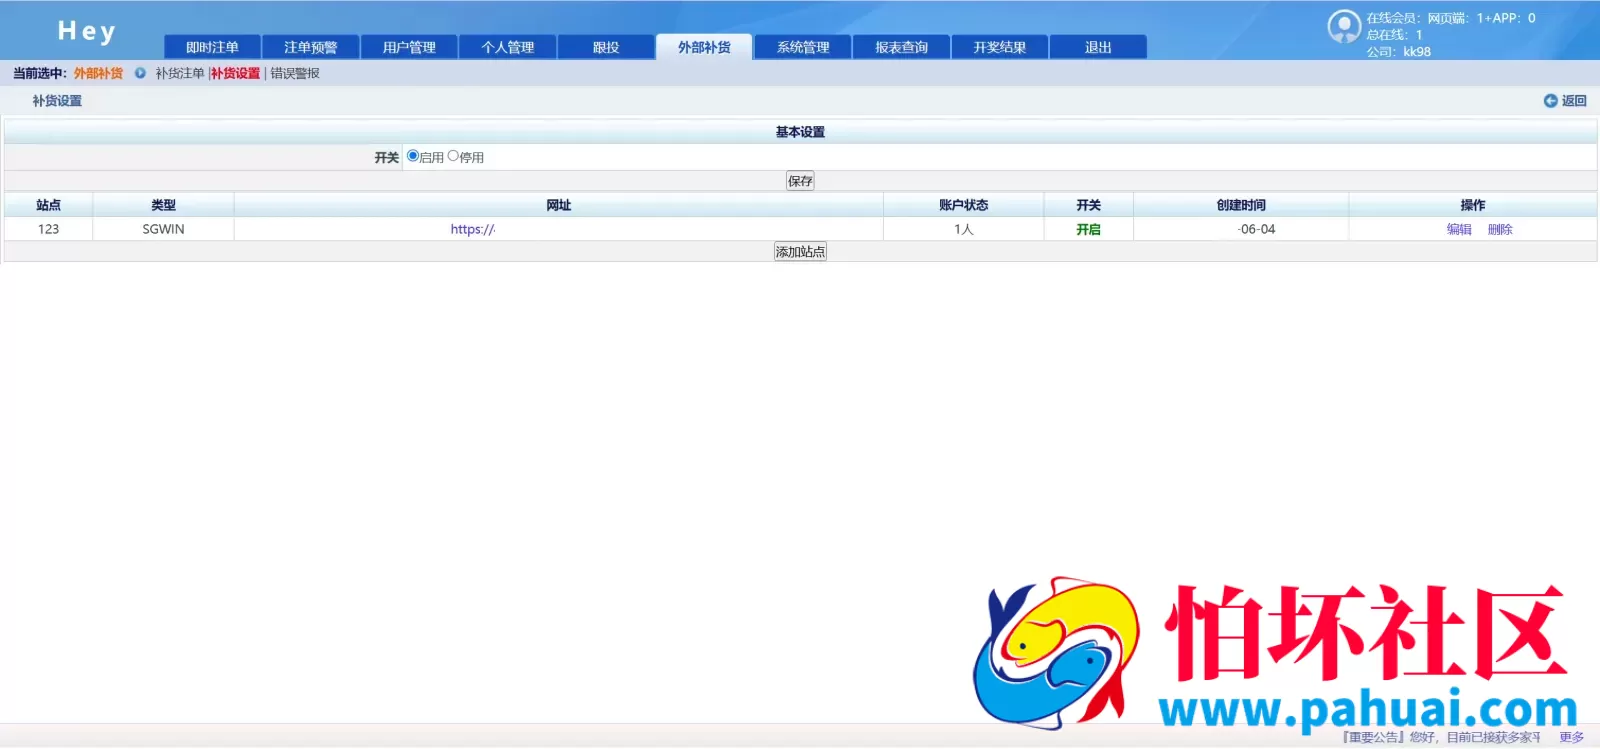
Task: Click the 类型 column header
Action: point(163,205)
